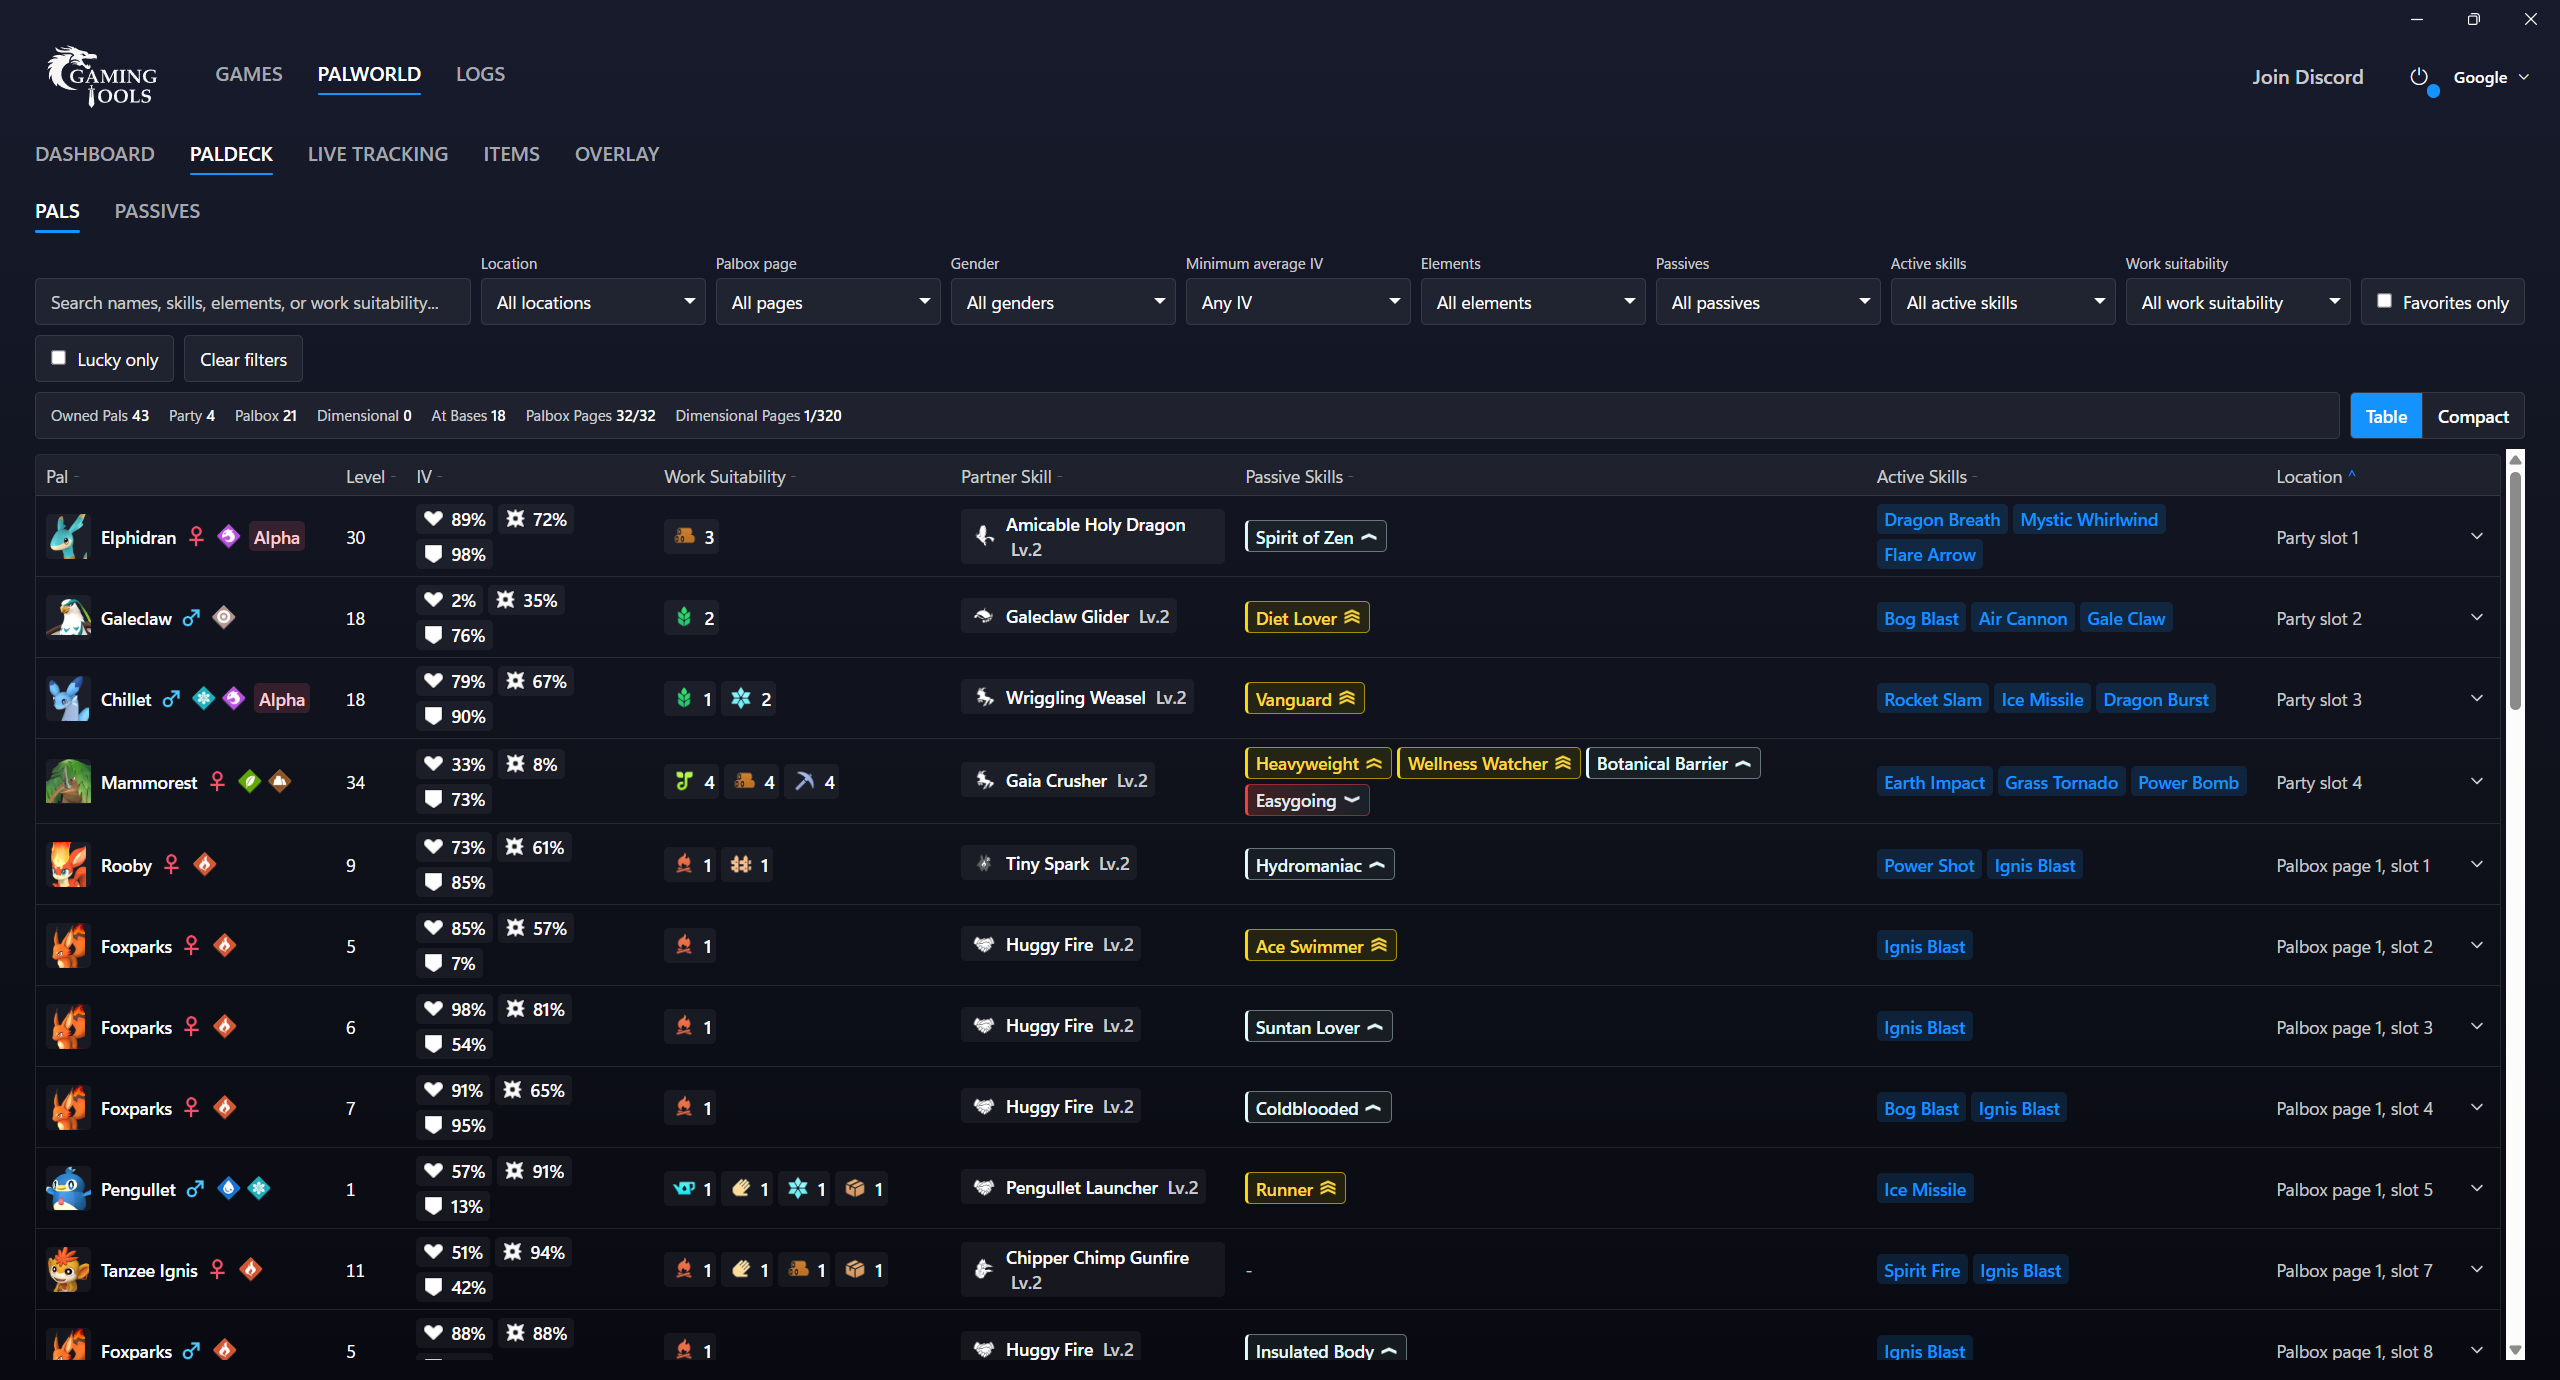Open the Gender filter dropdown
The height and width of the screenshot is (1380, 2560).
click(1063, 302)
